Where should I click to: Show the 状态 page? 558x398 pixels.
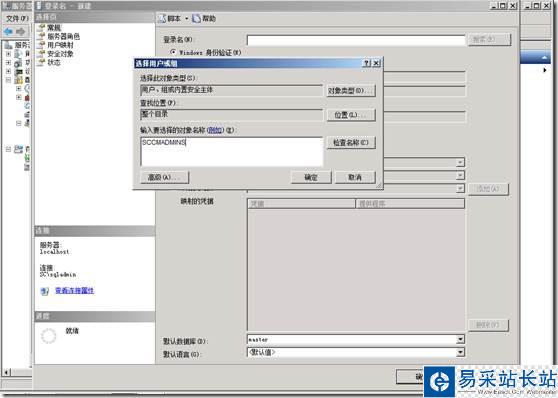coord(54,62)
